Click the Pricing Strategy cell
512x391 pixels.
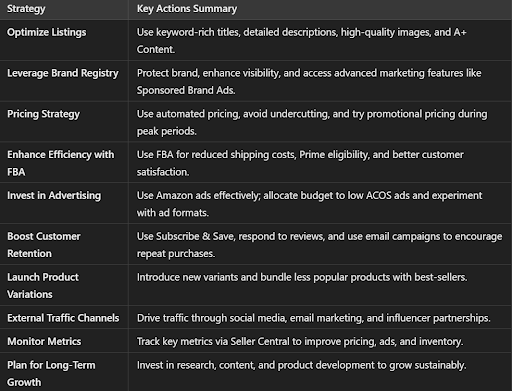pos(43,114)
